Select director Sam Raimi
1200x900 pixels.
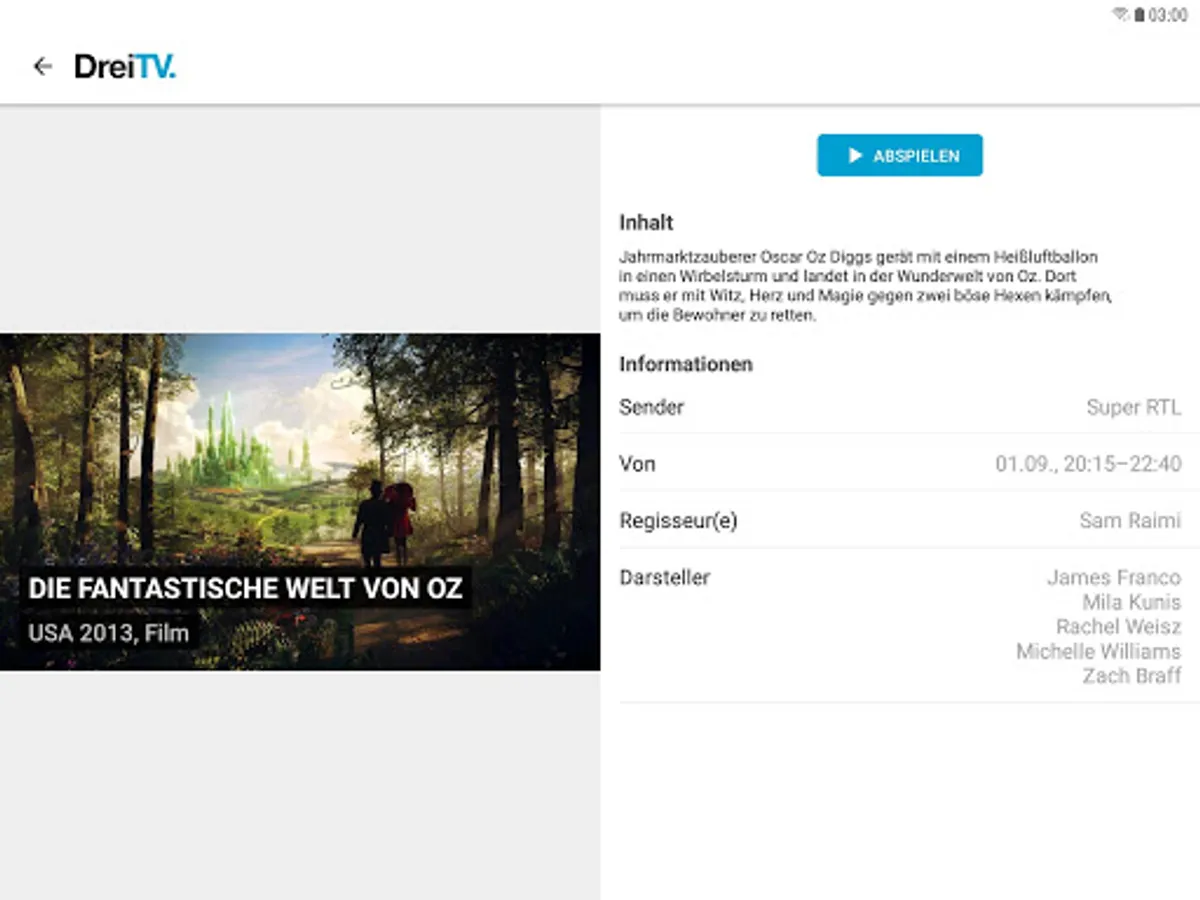[1130, 521]
